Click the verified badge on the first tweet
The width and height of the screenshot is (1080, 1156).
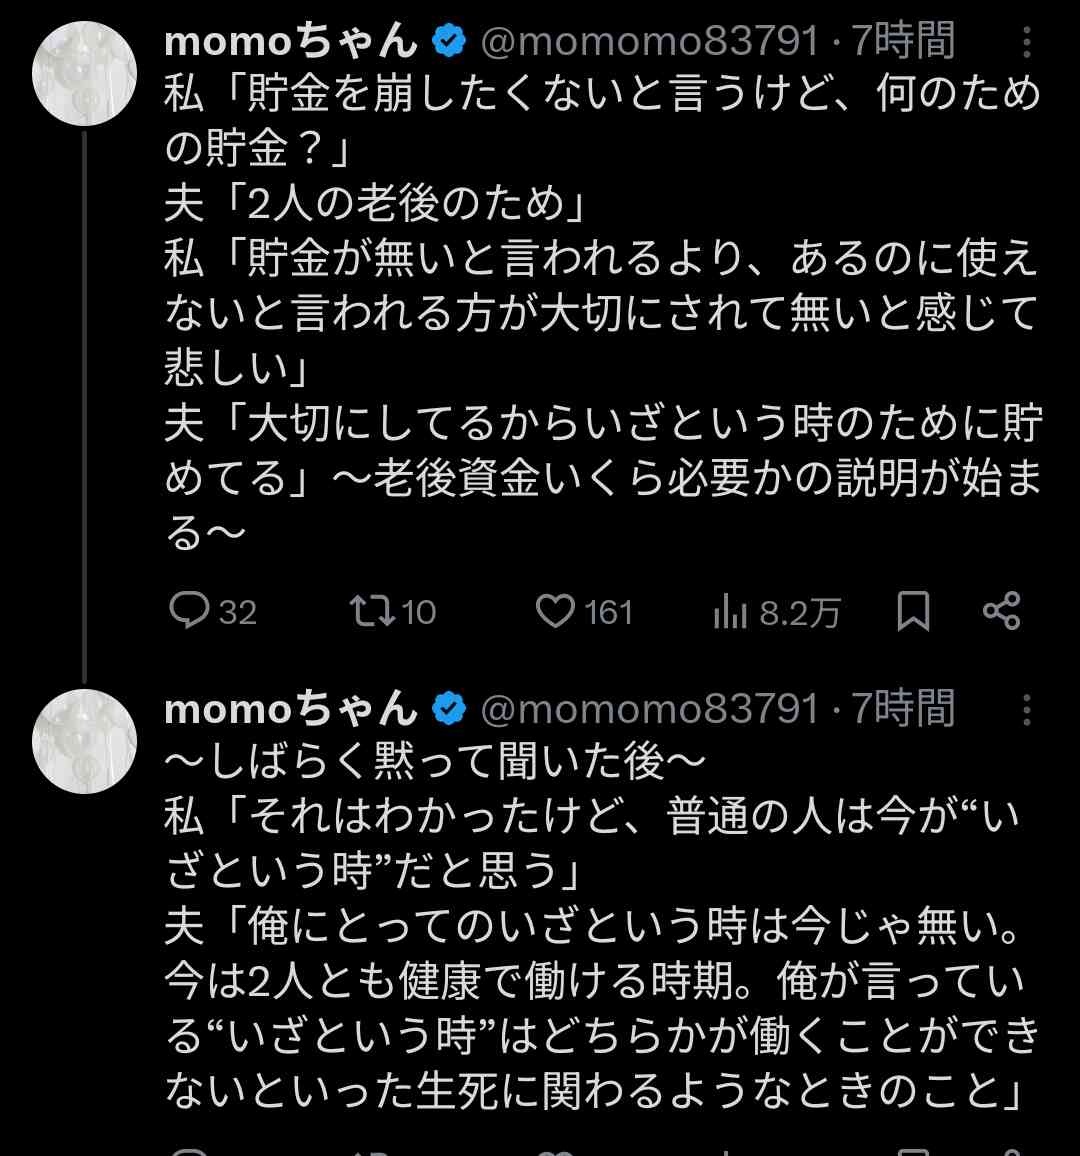tap(449, 42)
